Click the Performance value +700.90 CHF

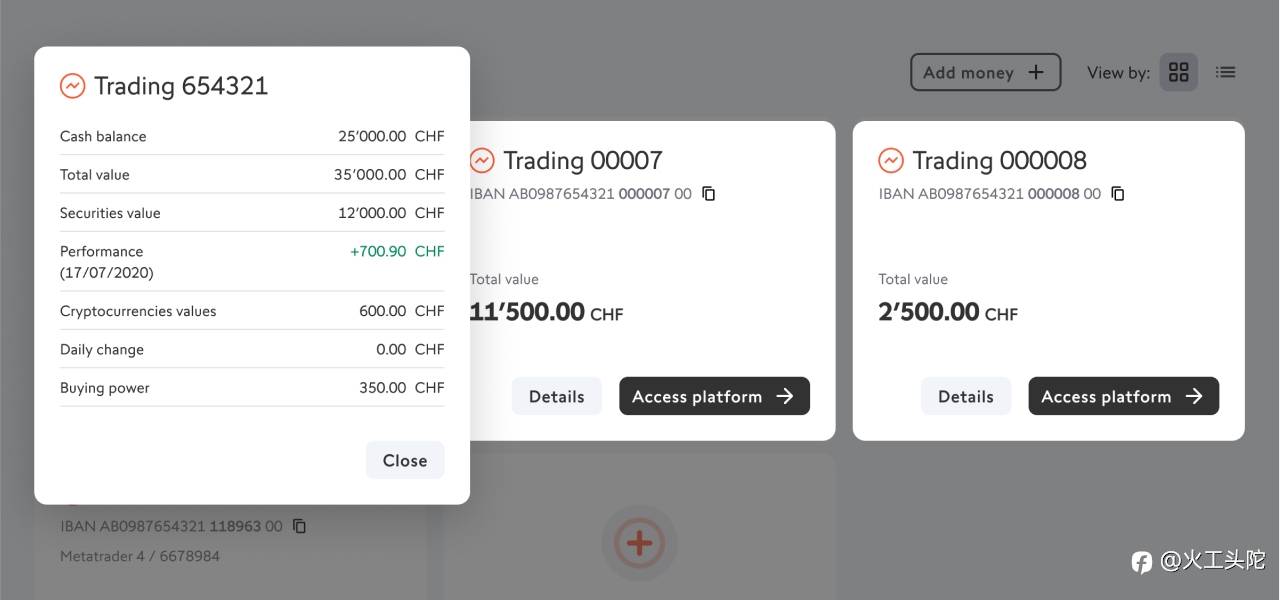(397, 251)
